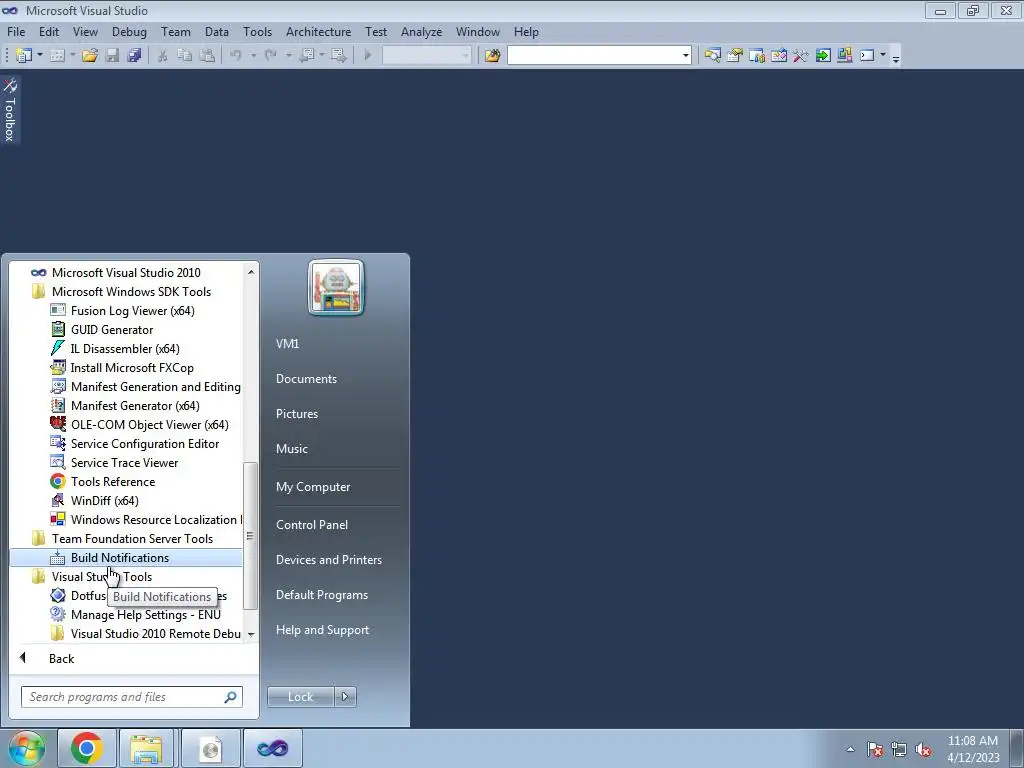1024x768 pixels.
Task: Click the Start Debugging play icon
Action: (368, 56)
